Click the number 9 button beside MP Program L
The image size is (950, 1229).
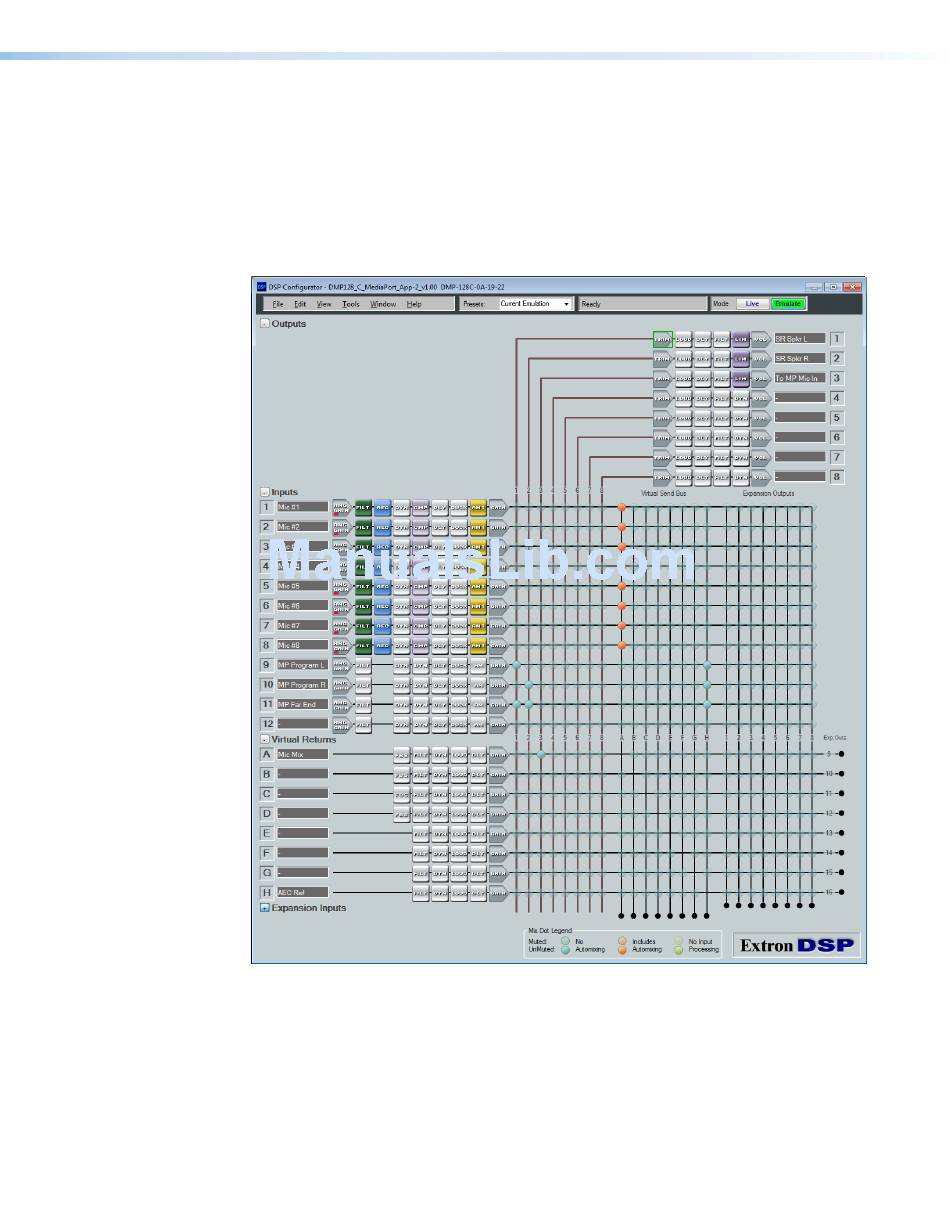tap(267, 665)
